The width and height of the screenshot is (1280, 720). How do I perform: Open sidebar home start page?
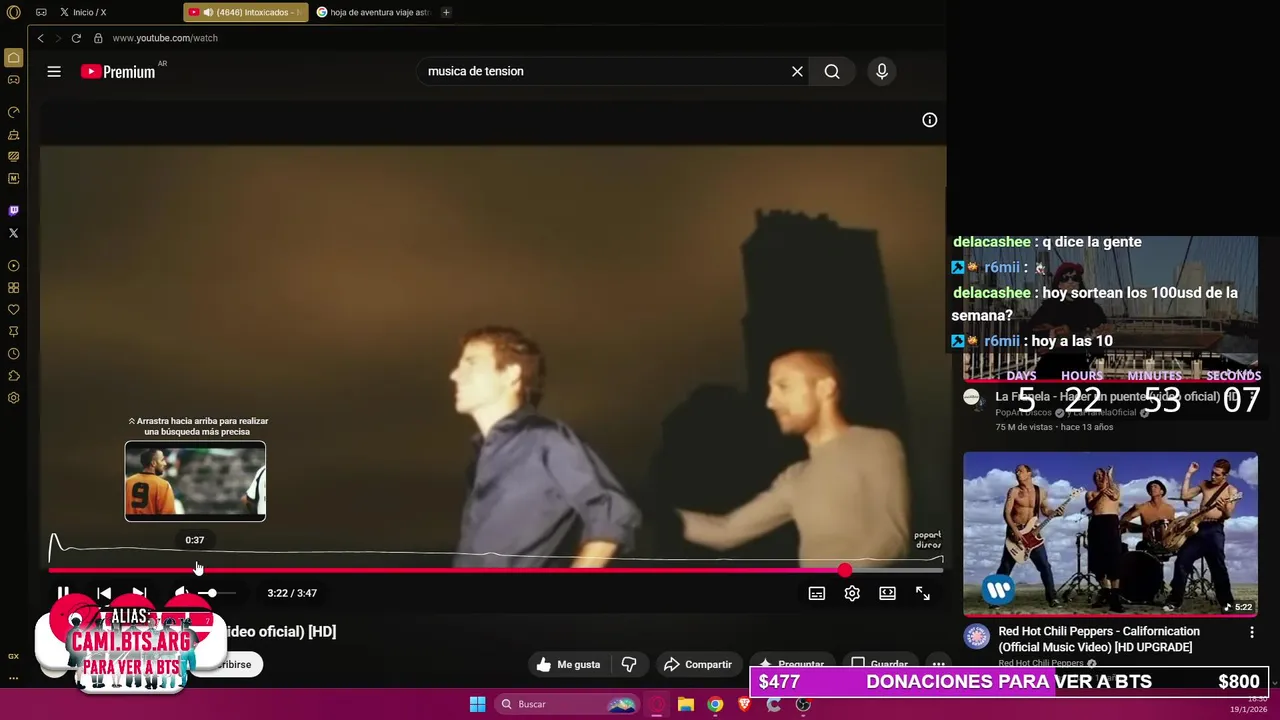point(13,58)
